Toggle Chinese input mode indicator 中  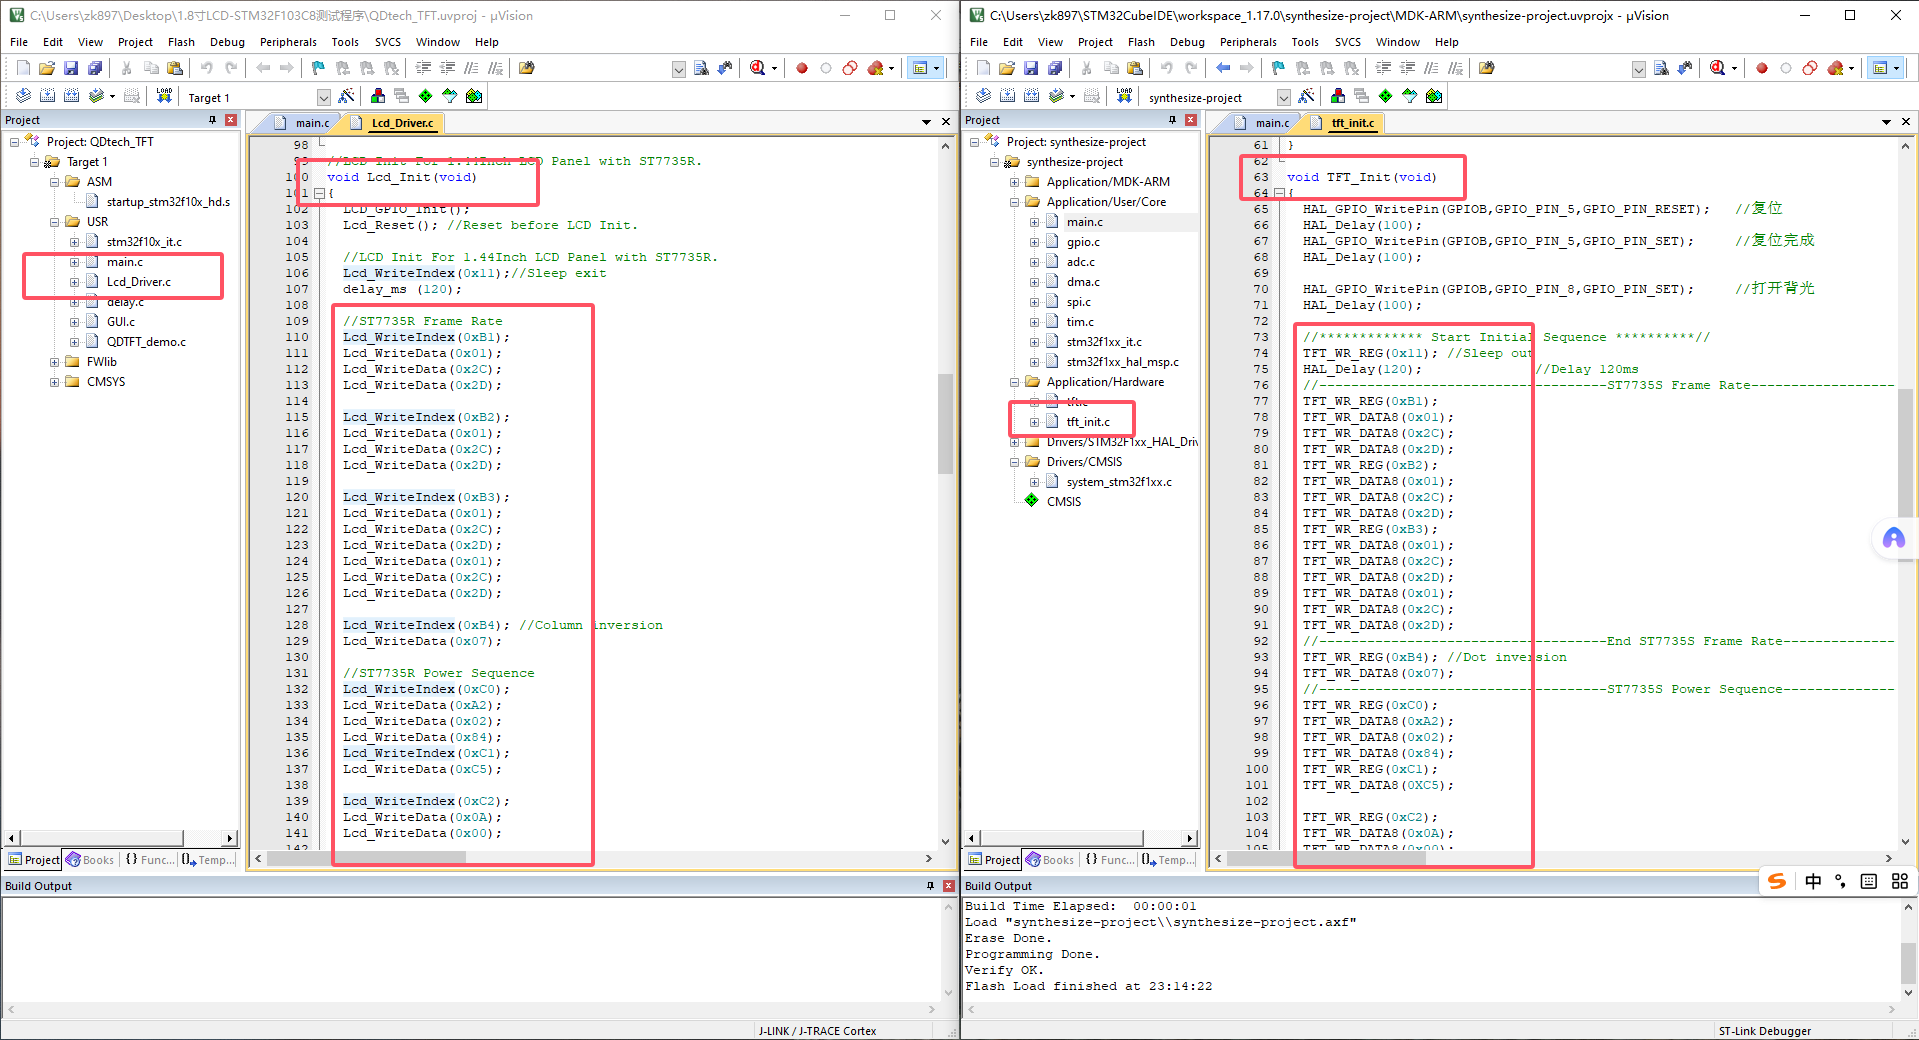(1813, 881)
